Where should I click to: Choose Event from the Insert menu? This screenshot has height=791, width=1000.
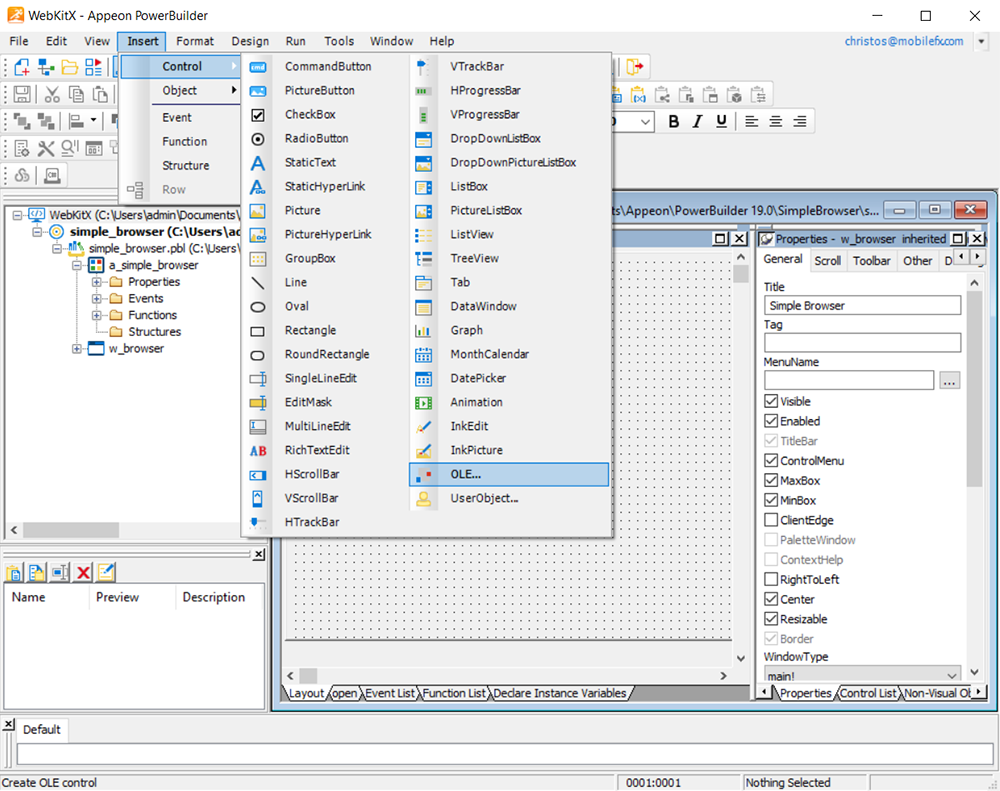pyautogui.click(x=177, y=118)
